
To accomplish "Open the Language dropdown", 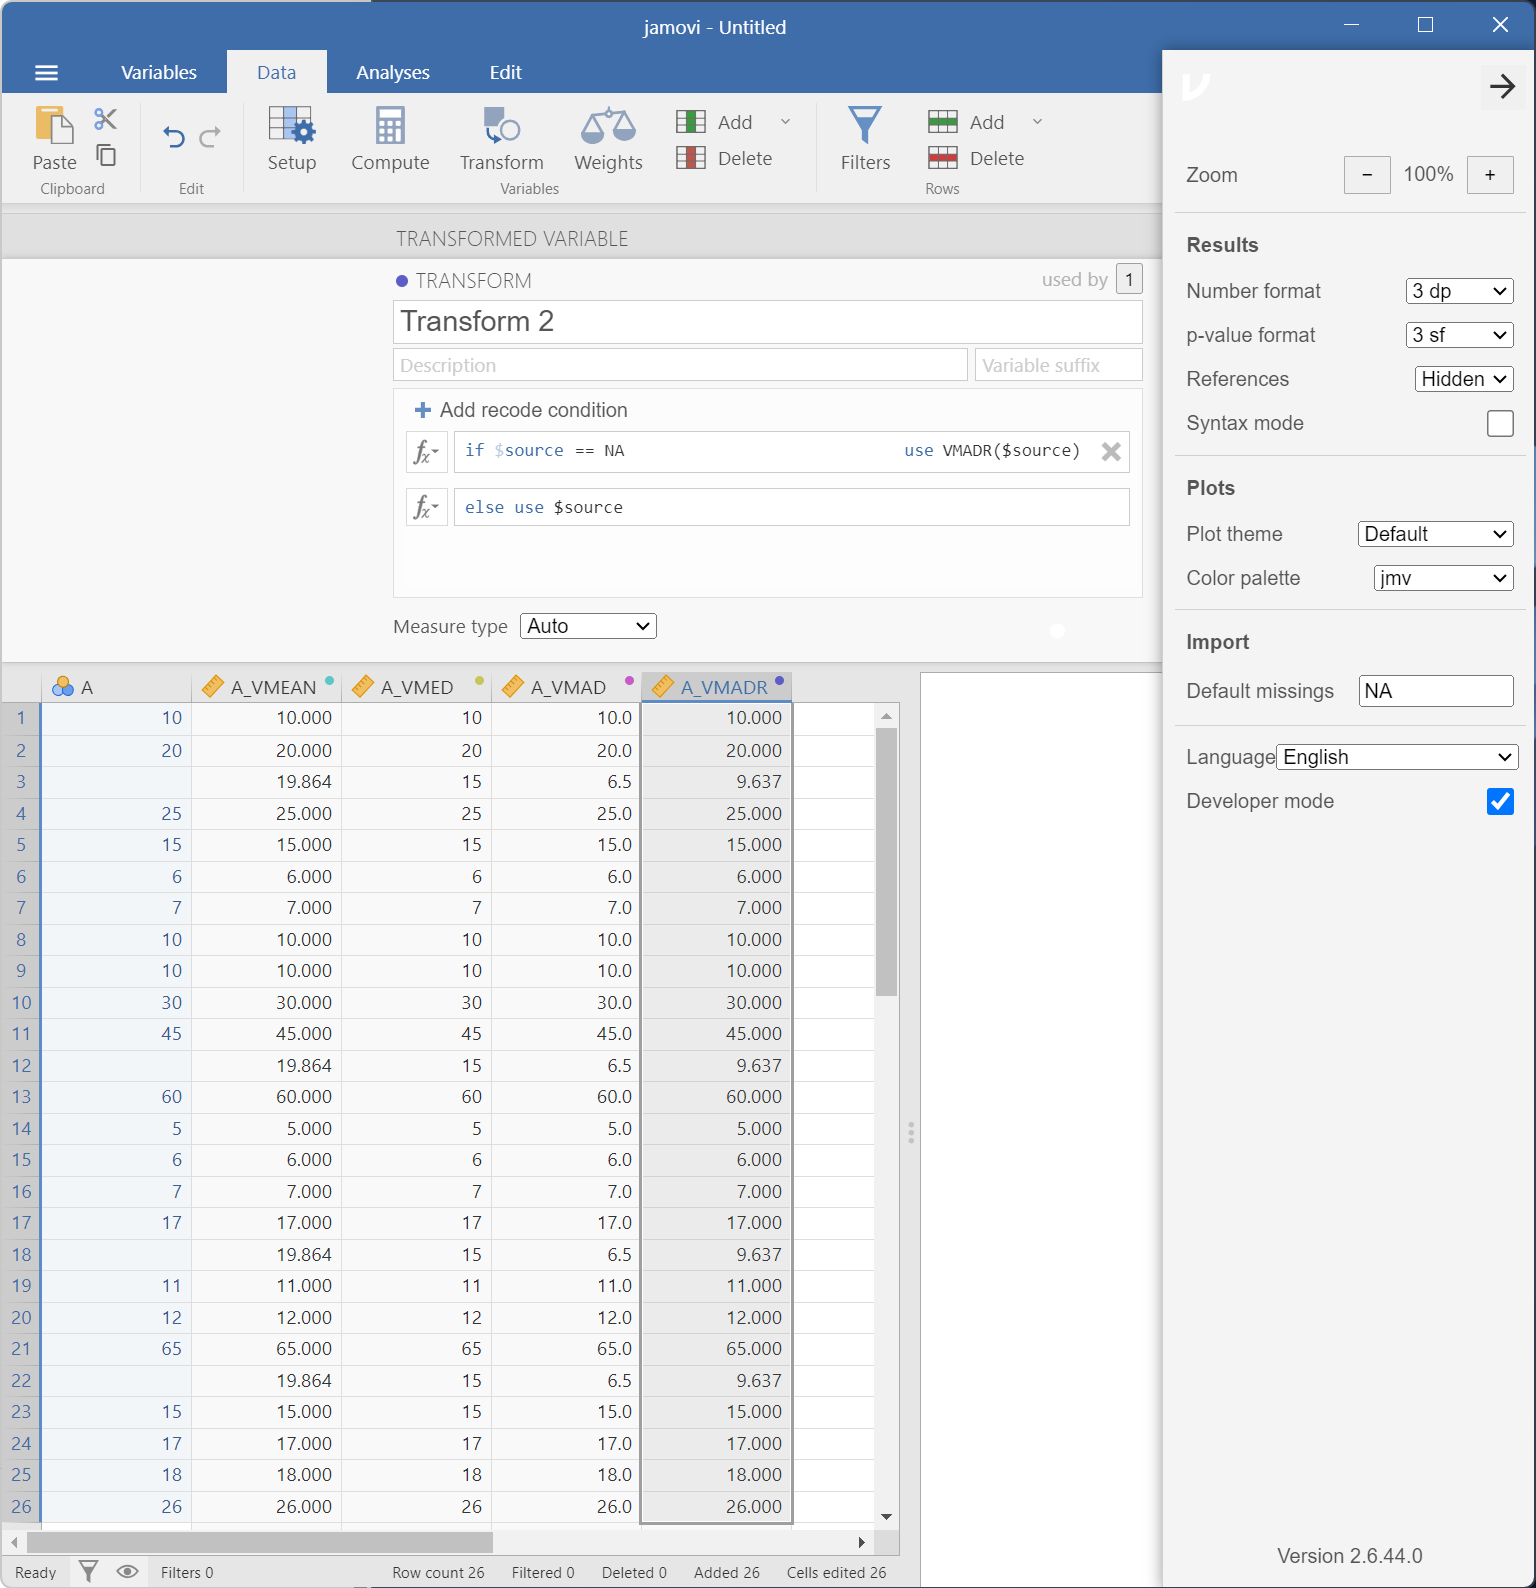I will 1397,757.
